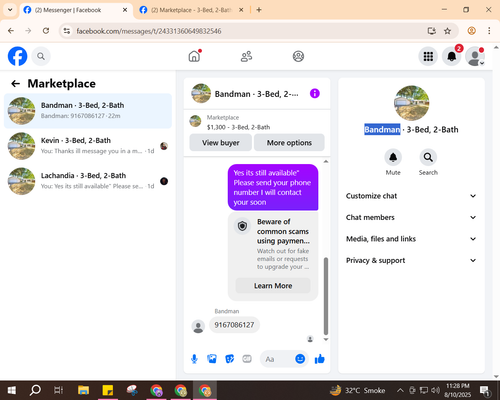Screen dimensions: 500x400
Task: Click the chat scrollbar thumb
Action: point(326,296)
